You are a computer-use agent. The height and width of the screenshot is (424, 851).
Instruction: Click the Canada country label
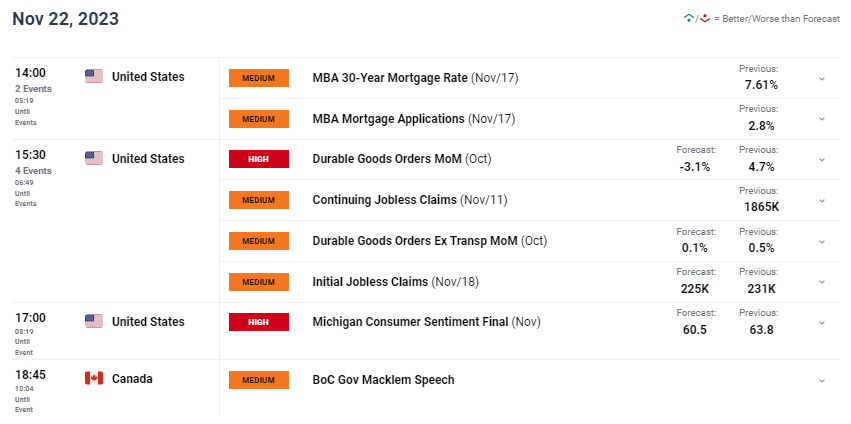132,379
